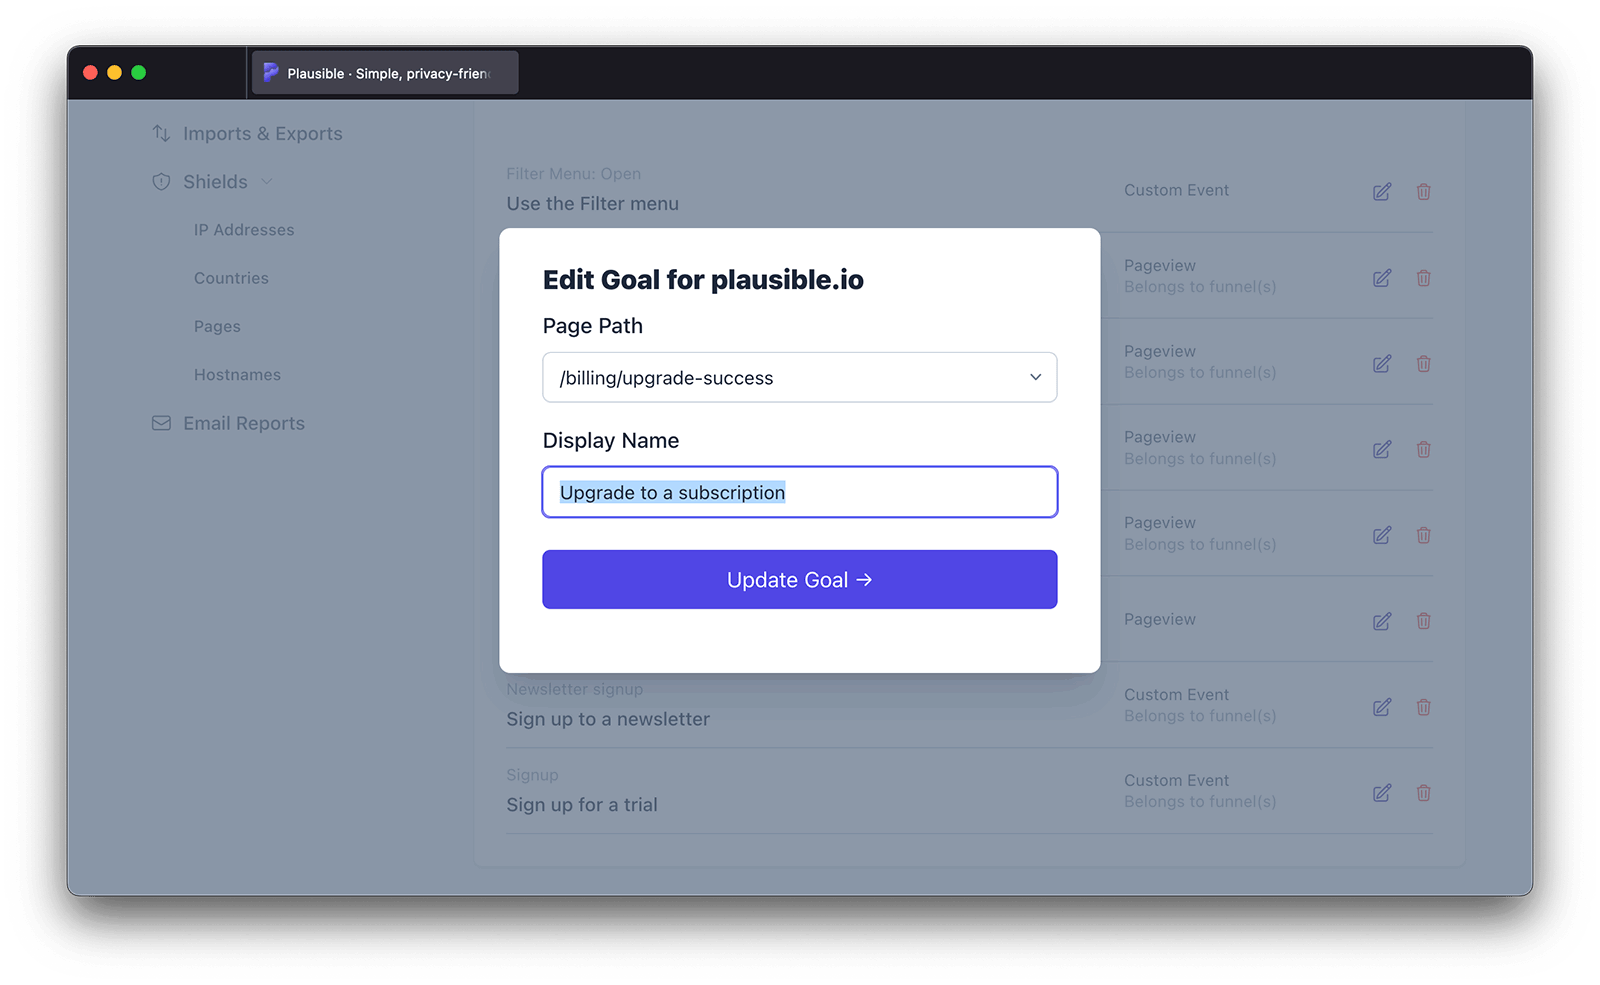Click the trash icon on the topmost goal row
Screen dimensions: 1600x985
point(1424,191)
